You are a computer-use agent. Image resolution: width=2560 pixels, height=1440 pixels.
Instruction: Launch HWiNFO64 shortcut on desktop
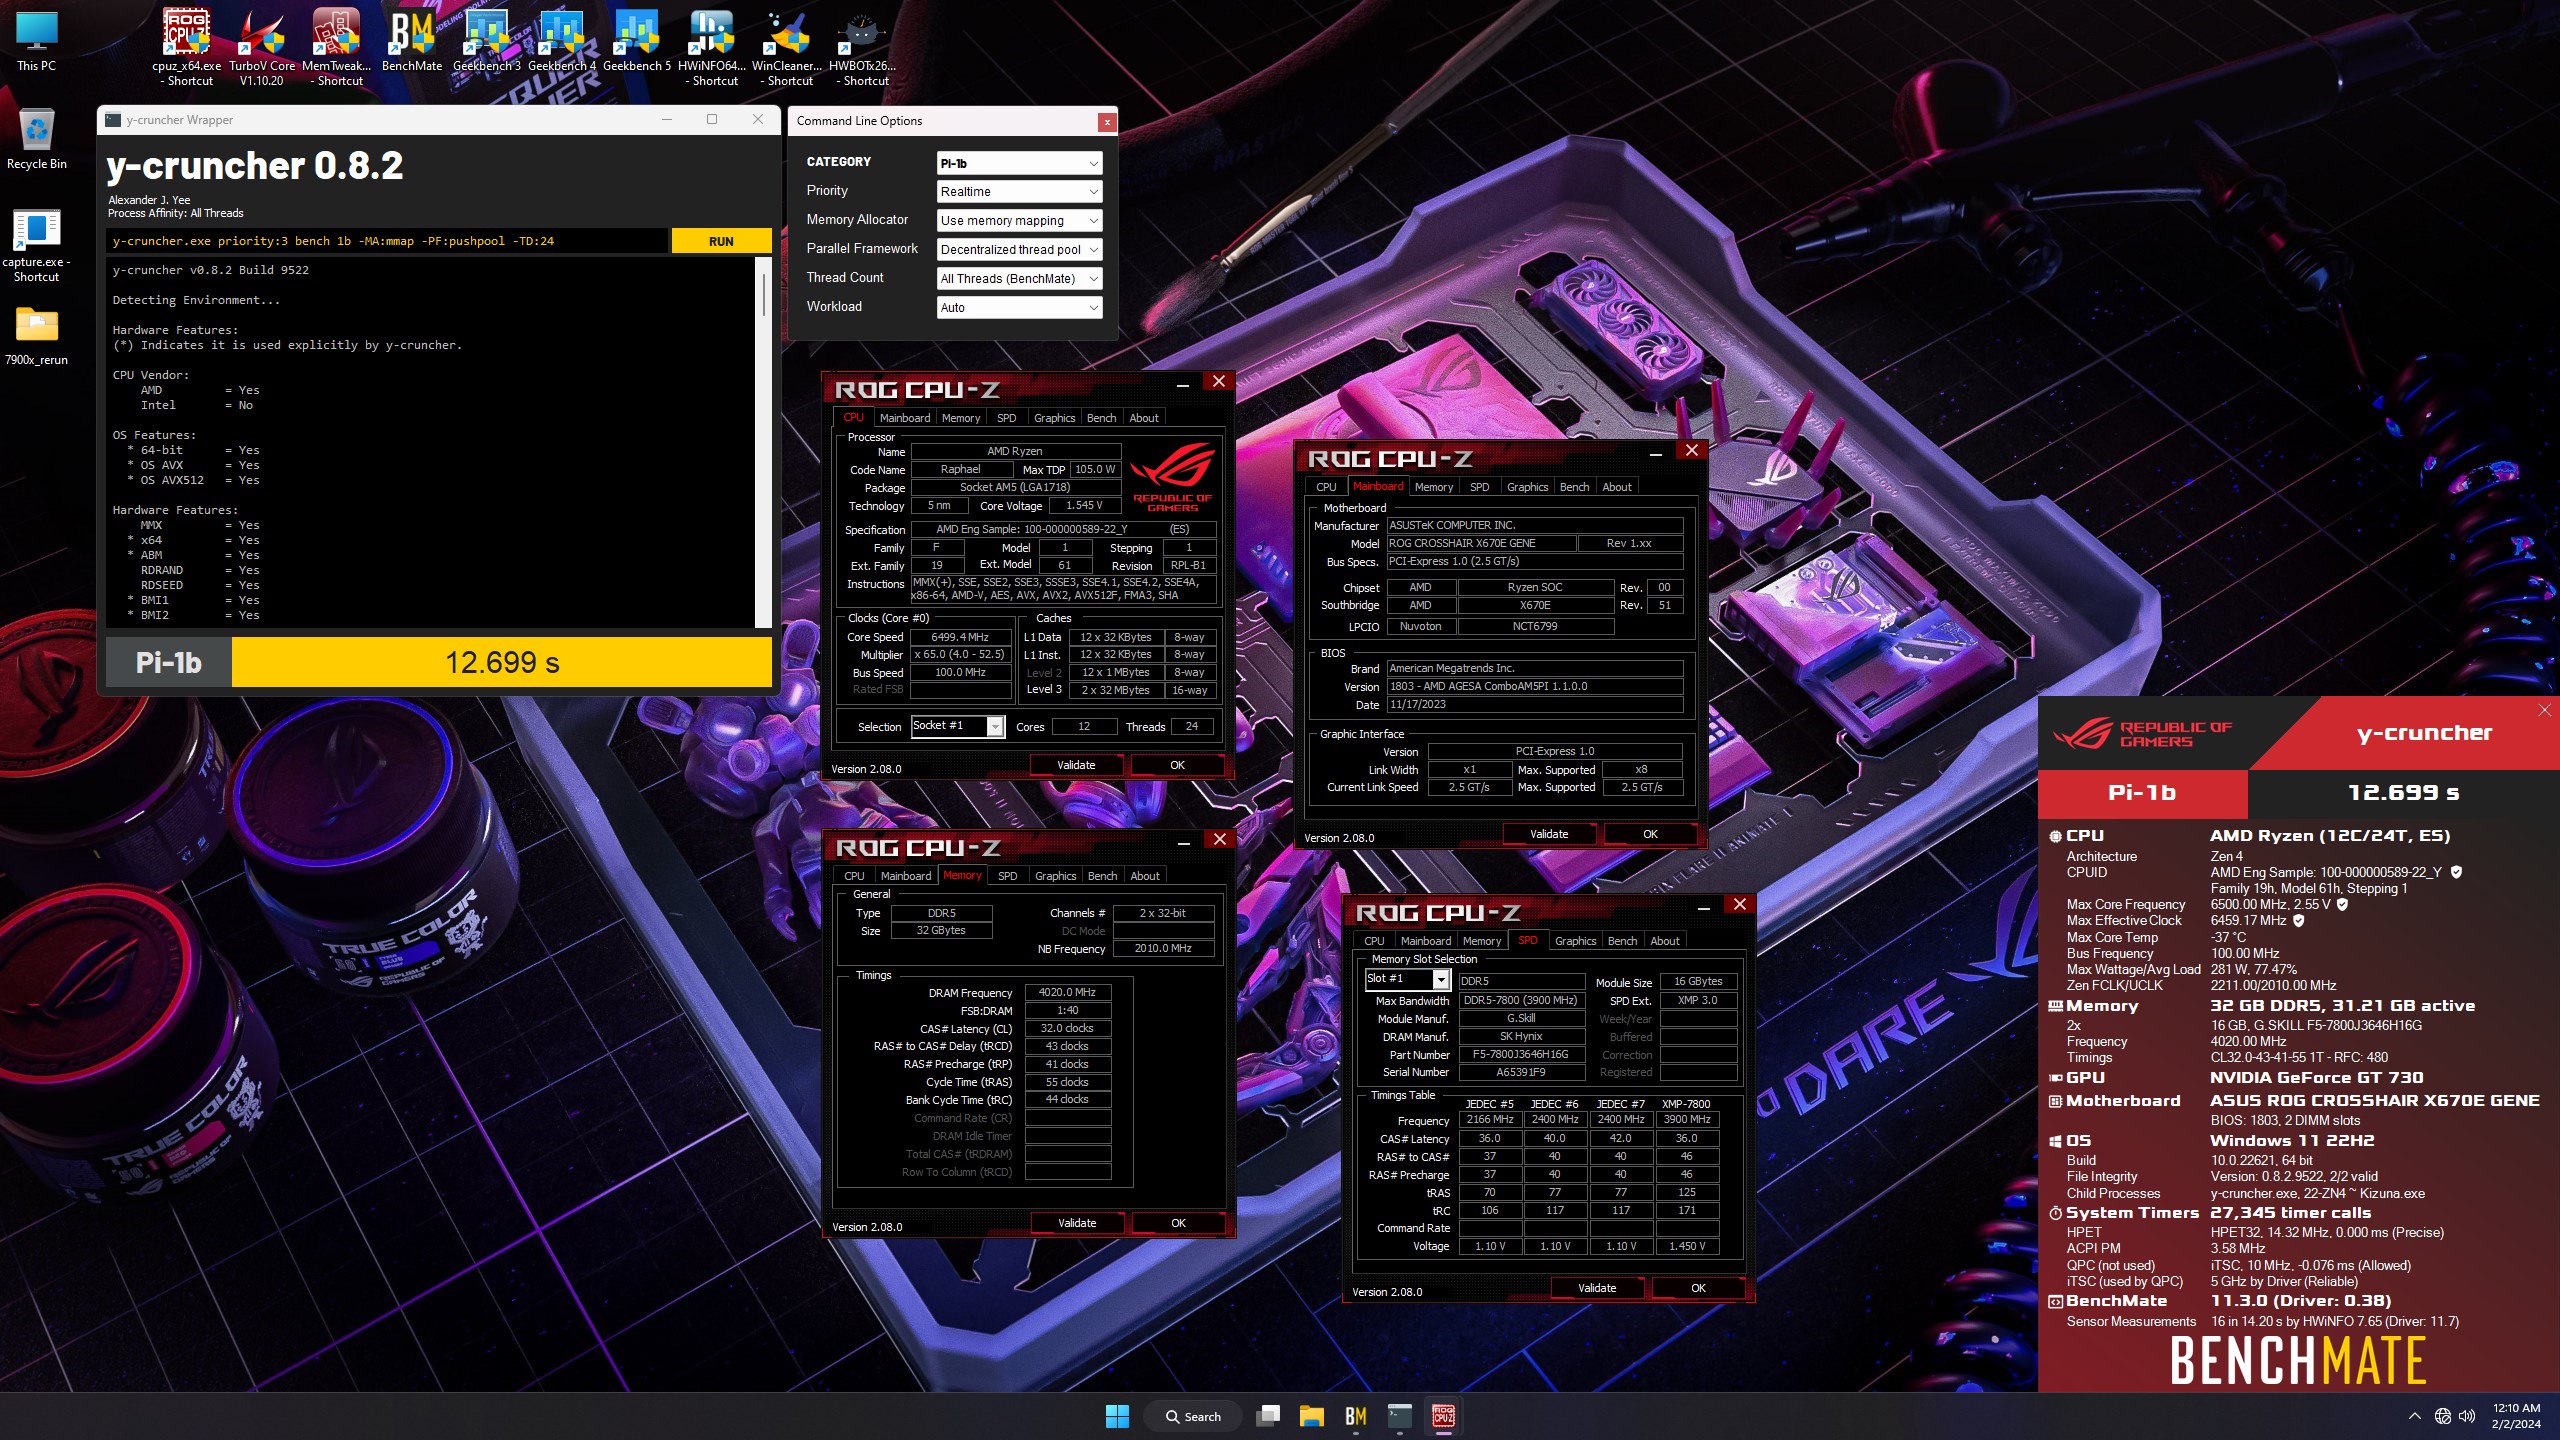712,47
